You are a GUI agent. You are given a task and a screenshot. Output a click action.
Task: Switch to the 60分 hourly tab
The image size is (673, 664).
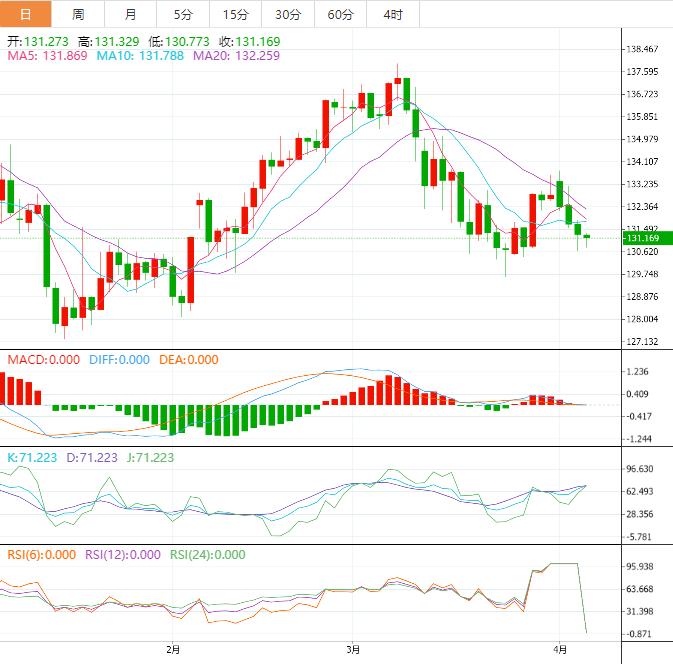340,14
